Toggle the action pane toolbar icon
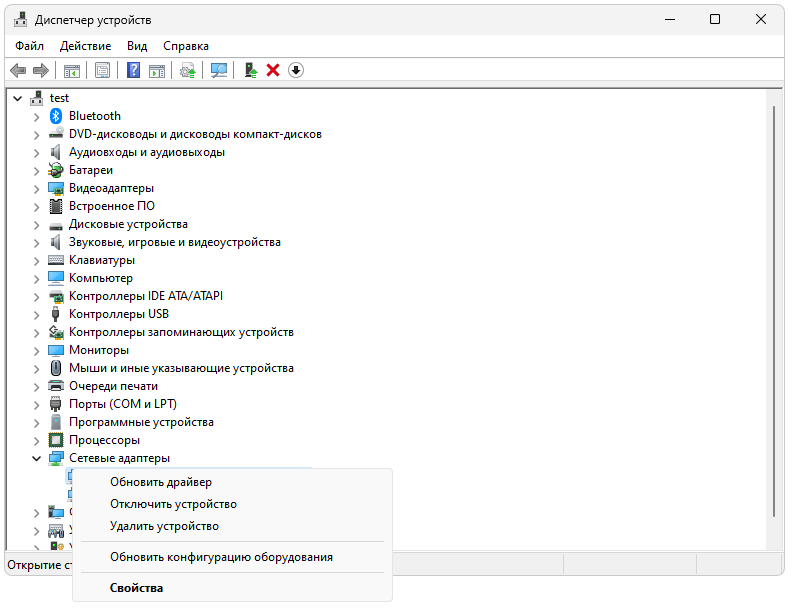Viewport: 793px width, 608px height. [x=157, y=70]
